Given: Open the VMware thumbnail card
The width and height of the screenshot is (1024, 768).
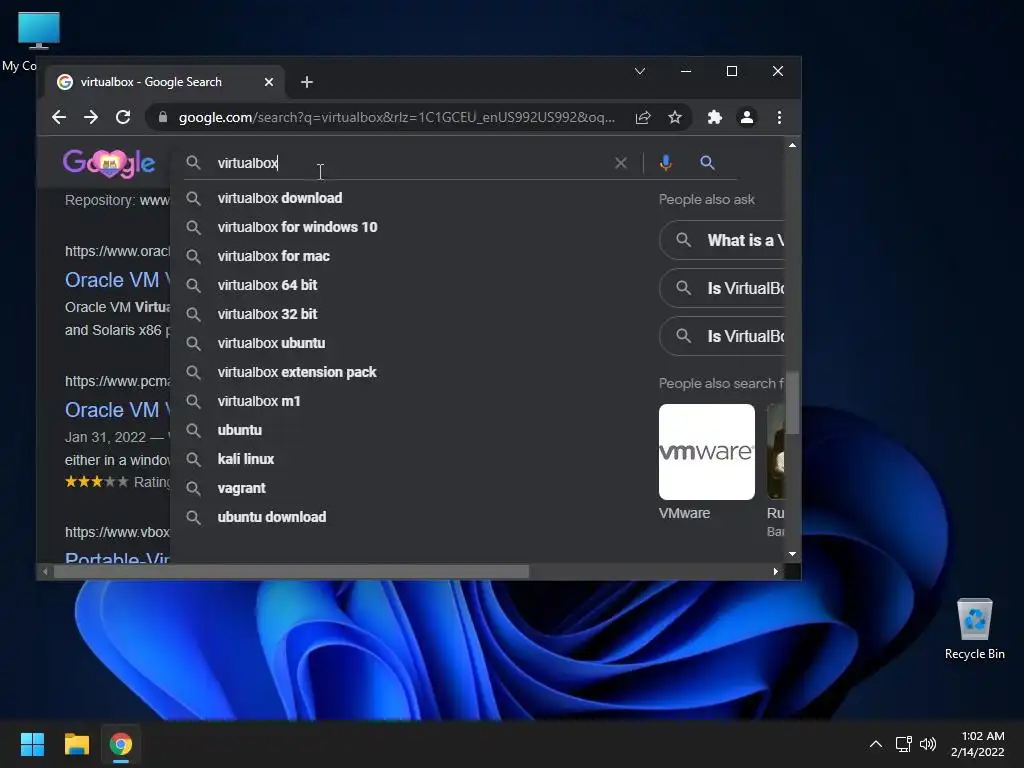Looking at the screenshot, I should click(707, 452).
